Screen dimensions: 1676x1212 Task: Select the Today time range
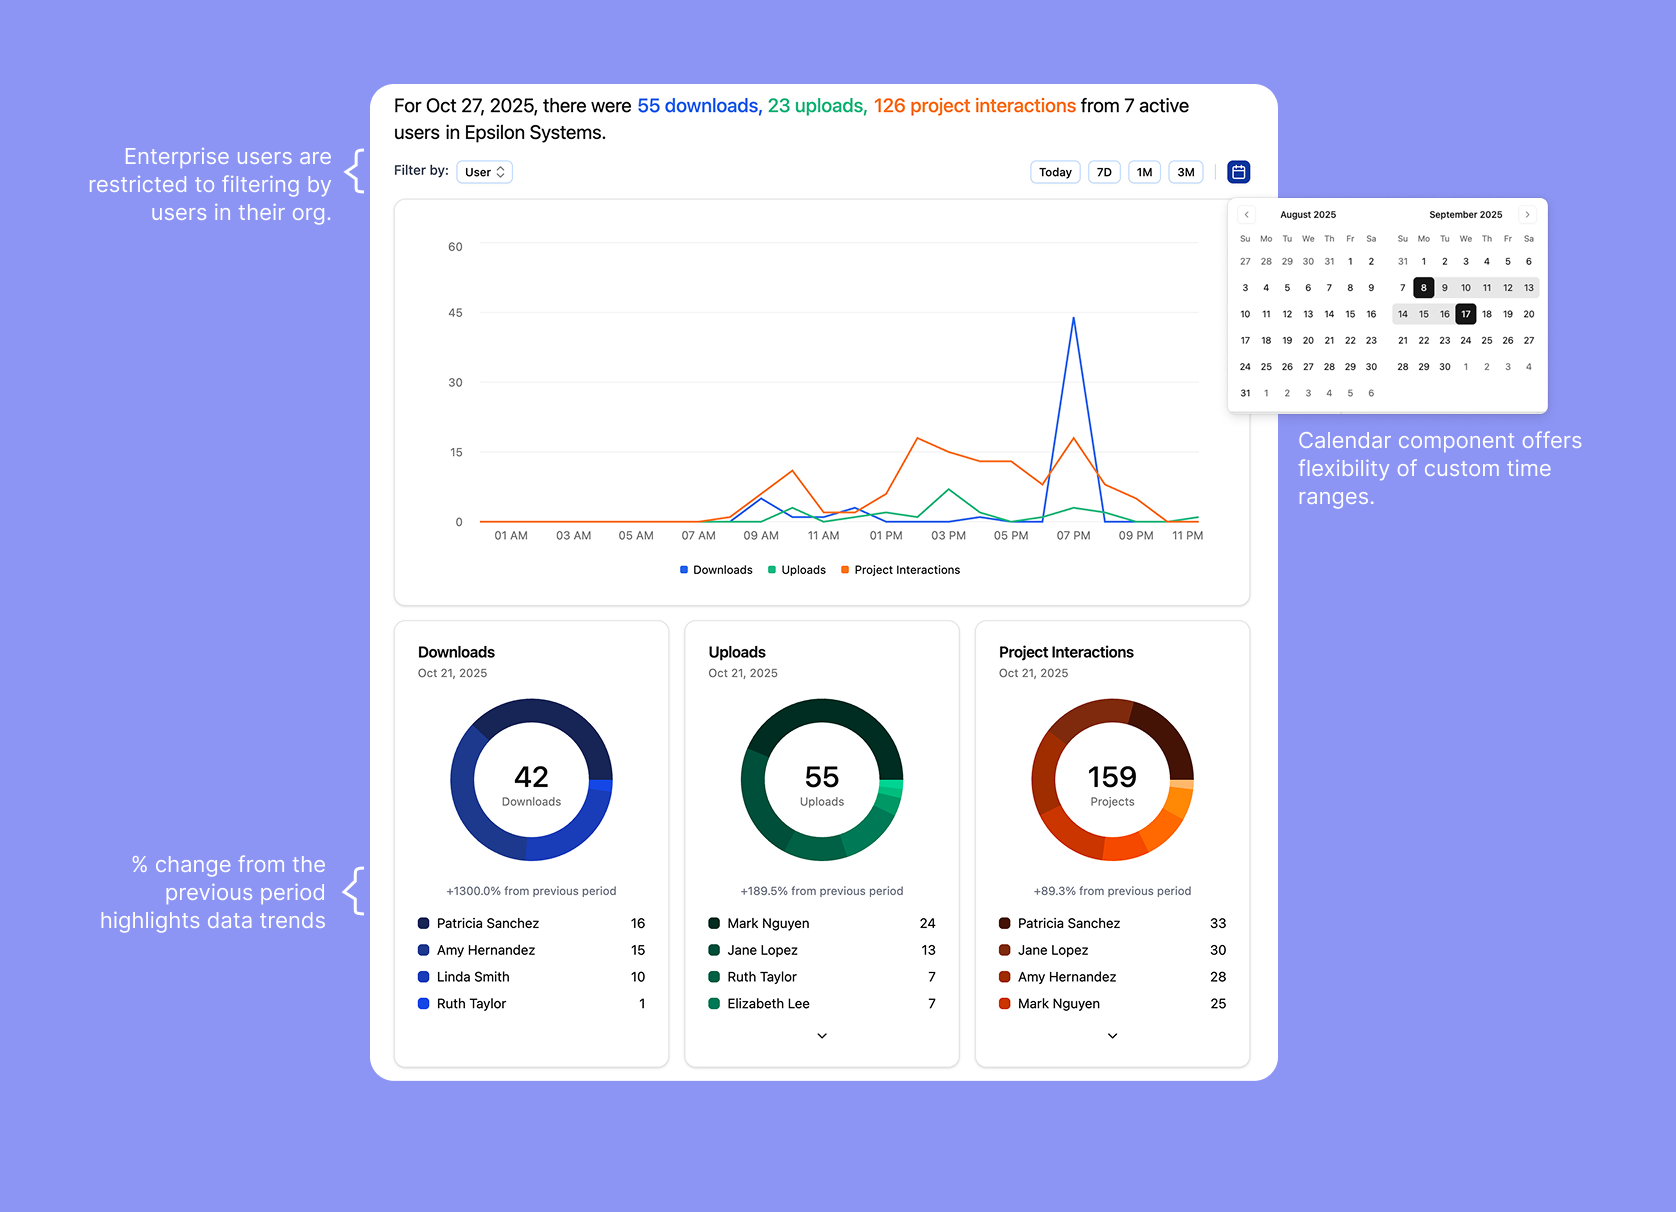pos(1055,172)
